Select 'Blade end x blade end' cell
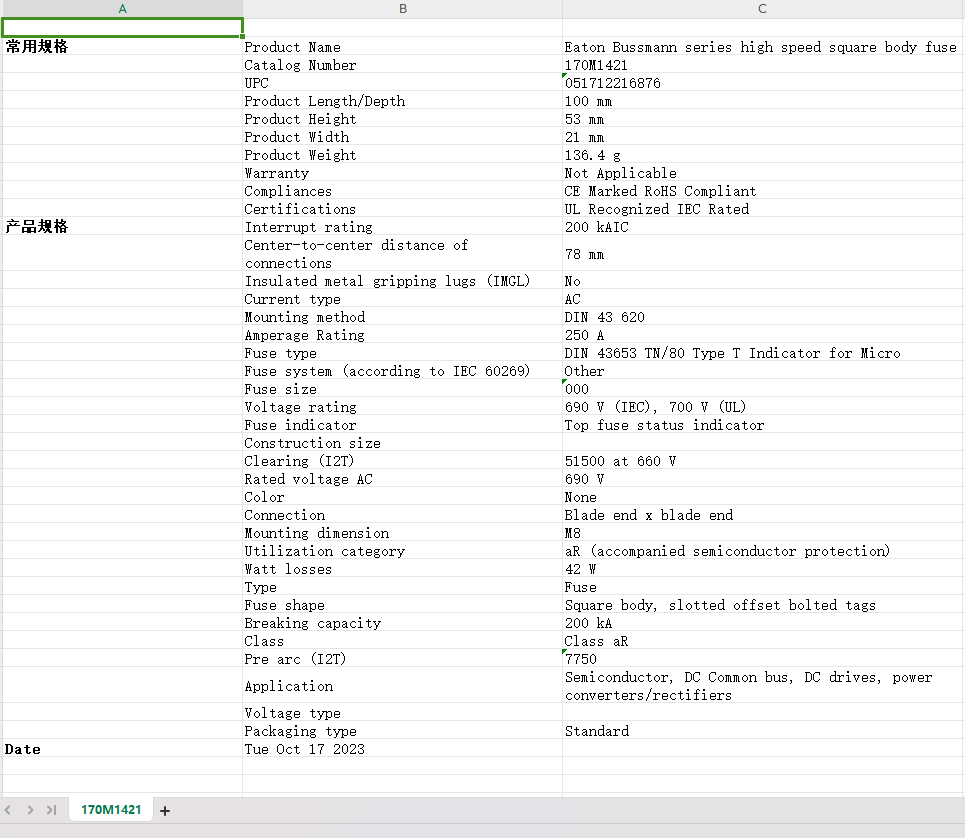The height and width of the screenshot is (838, 965). pyautogui.click(x=763, y=515)
